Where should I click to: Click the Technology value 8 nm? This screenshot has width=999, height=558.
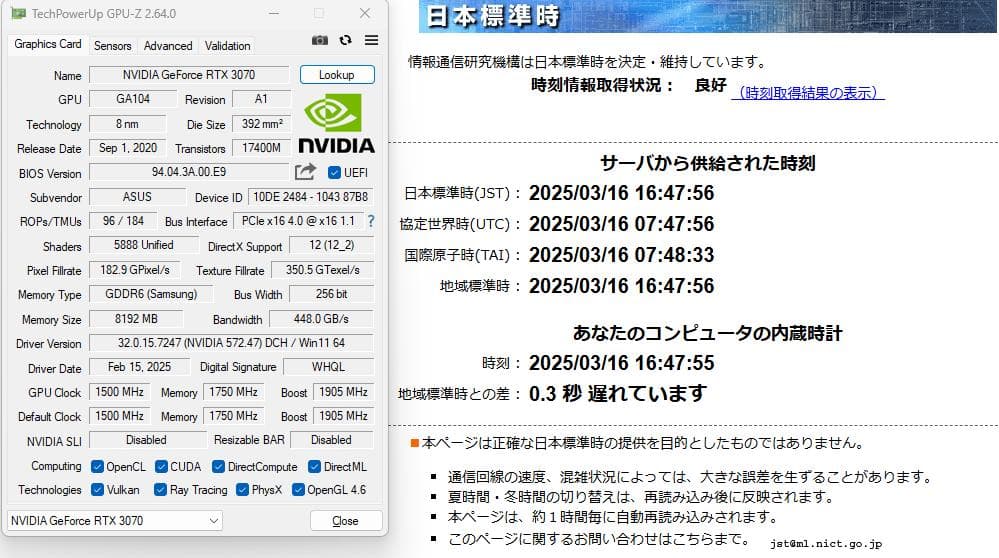127,124
